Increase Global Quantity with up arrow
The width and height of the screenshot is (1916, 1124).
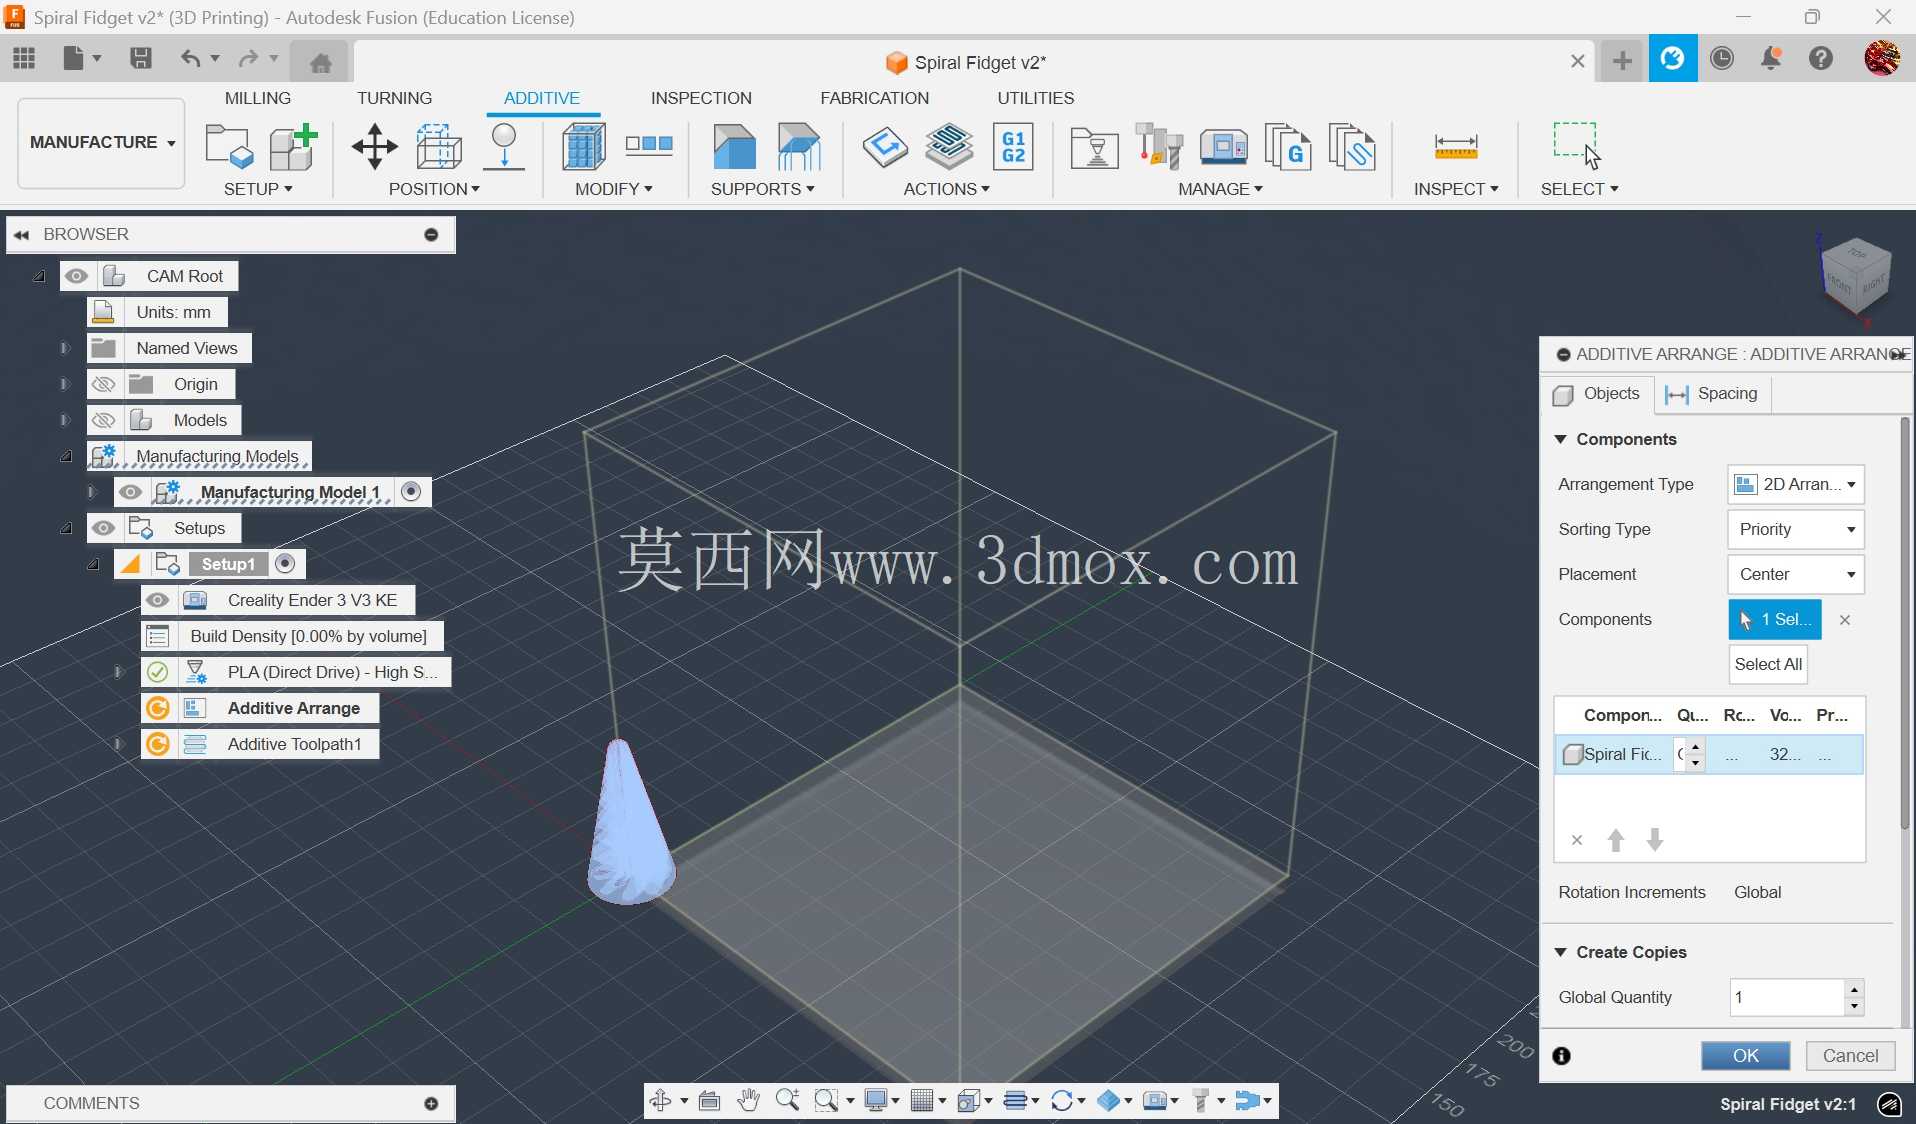pyautogui.click(x=1855, y=989)
